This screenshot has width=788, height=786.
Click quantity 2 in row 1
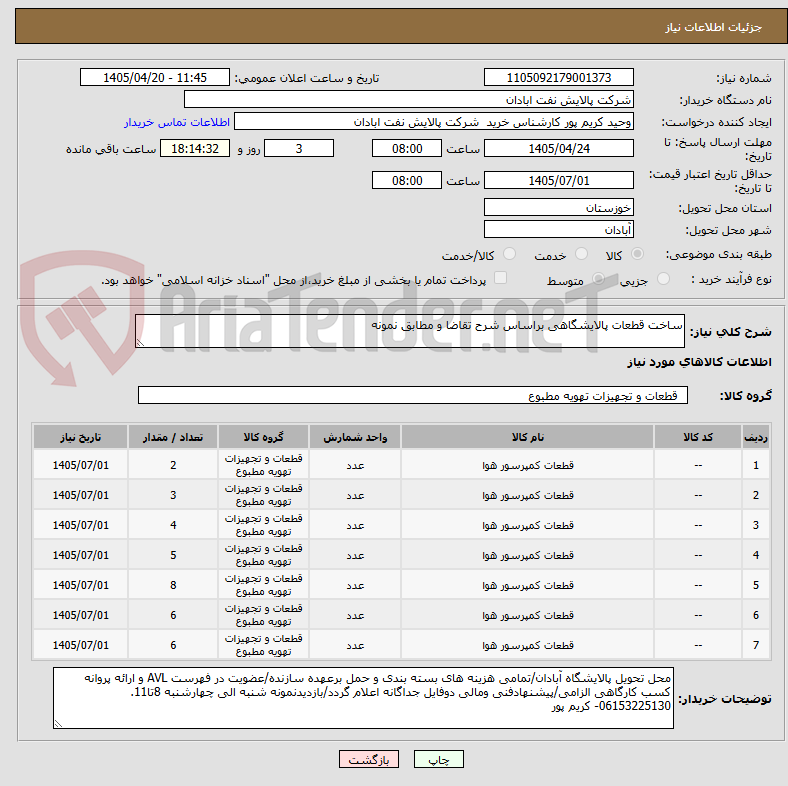pos(173,465)
